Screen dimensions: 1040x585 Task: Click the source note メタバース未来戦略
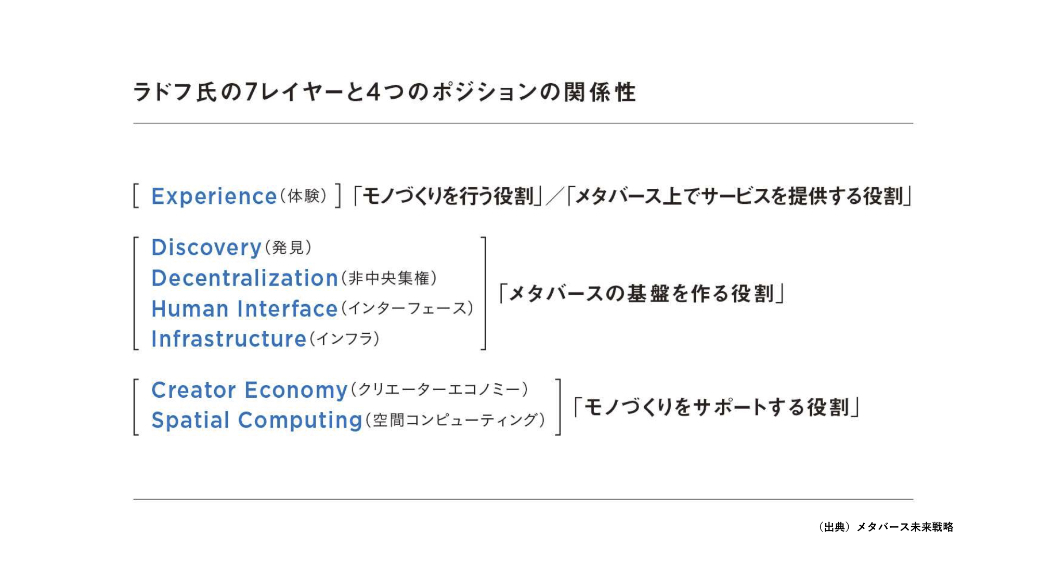tap(905, 527)
